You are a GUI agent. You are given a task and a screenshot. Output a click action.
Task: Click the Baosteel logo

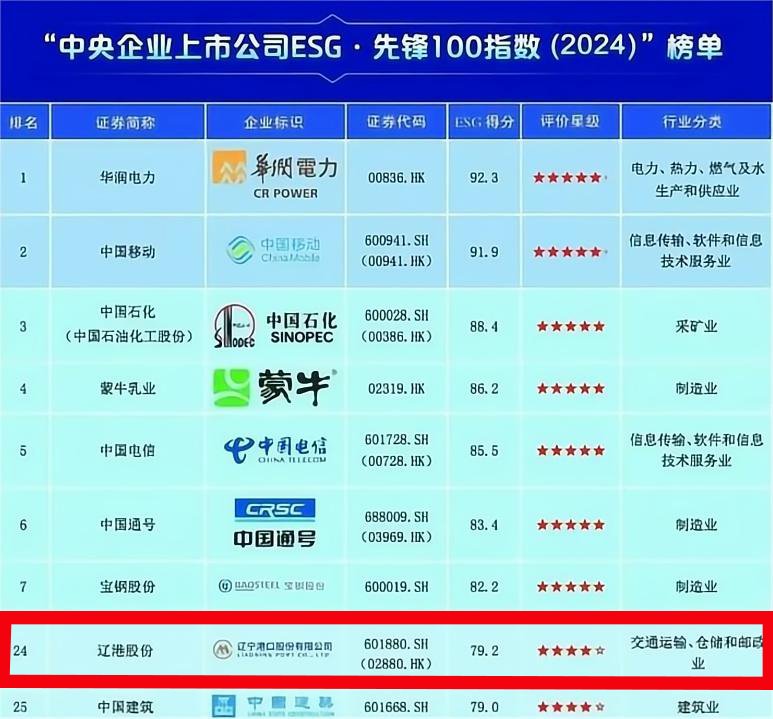coord(272,586)
